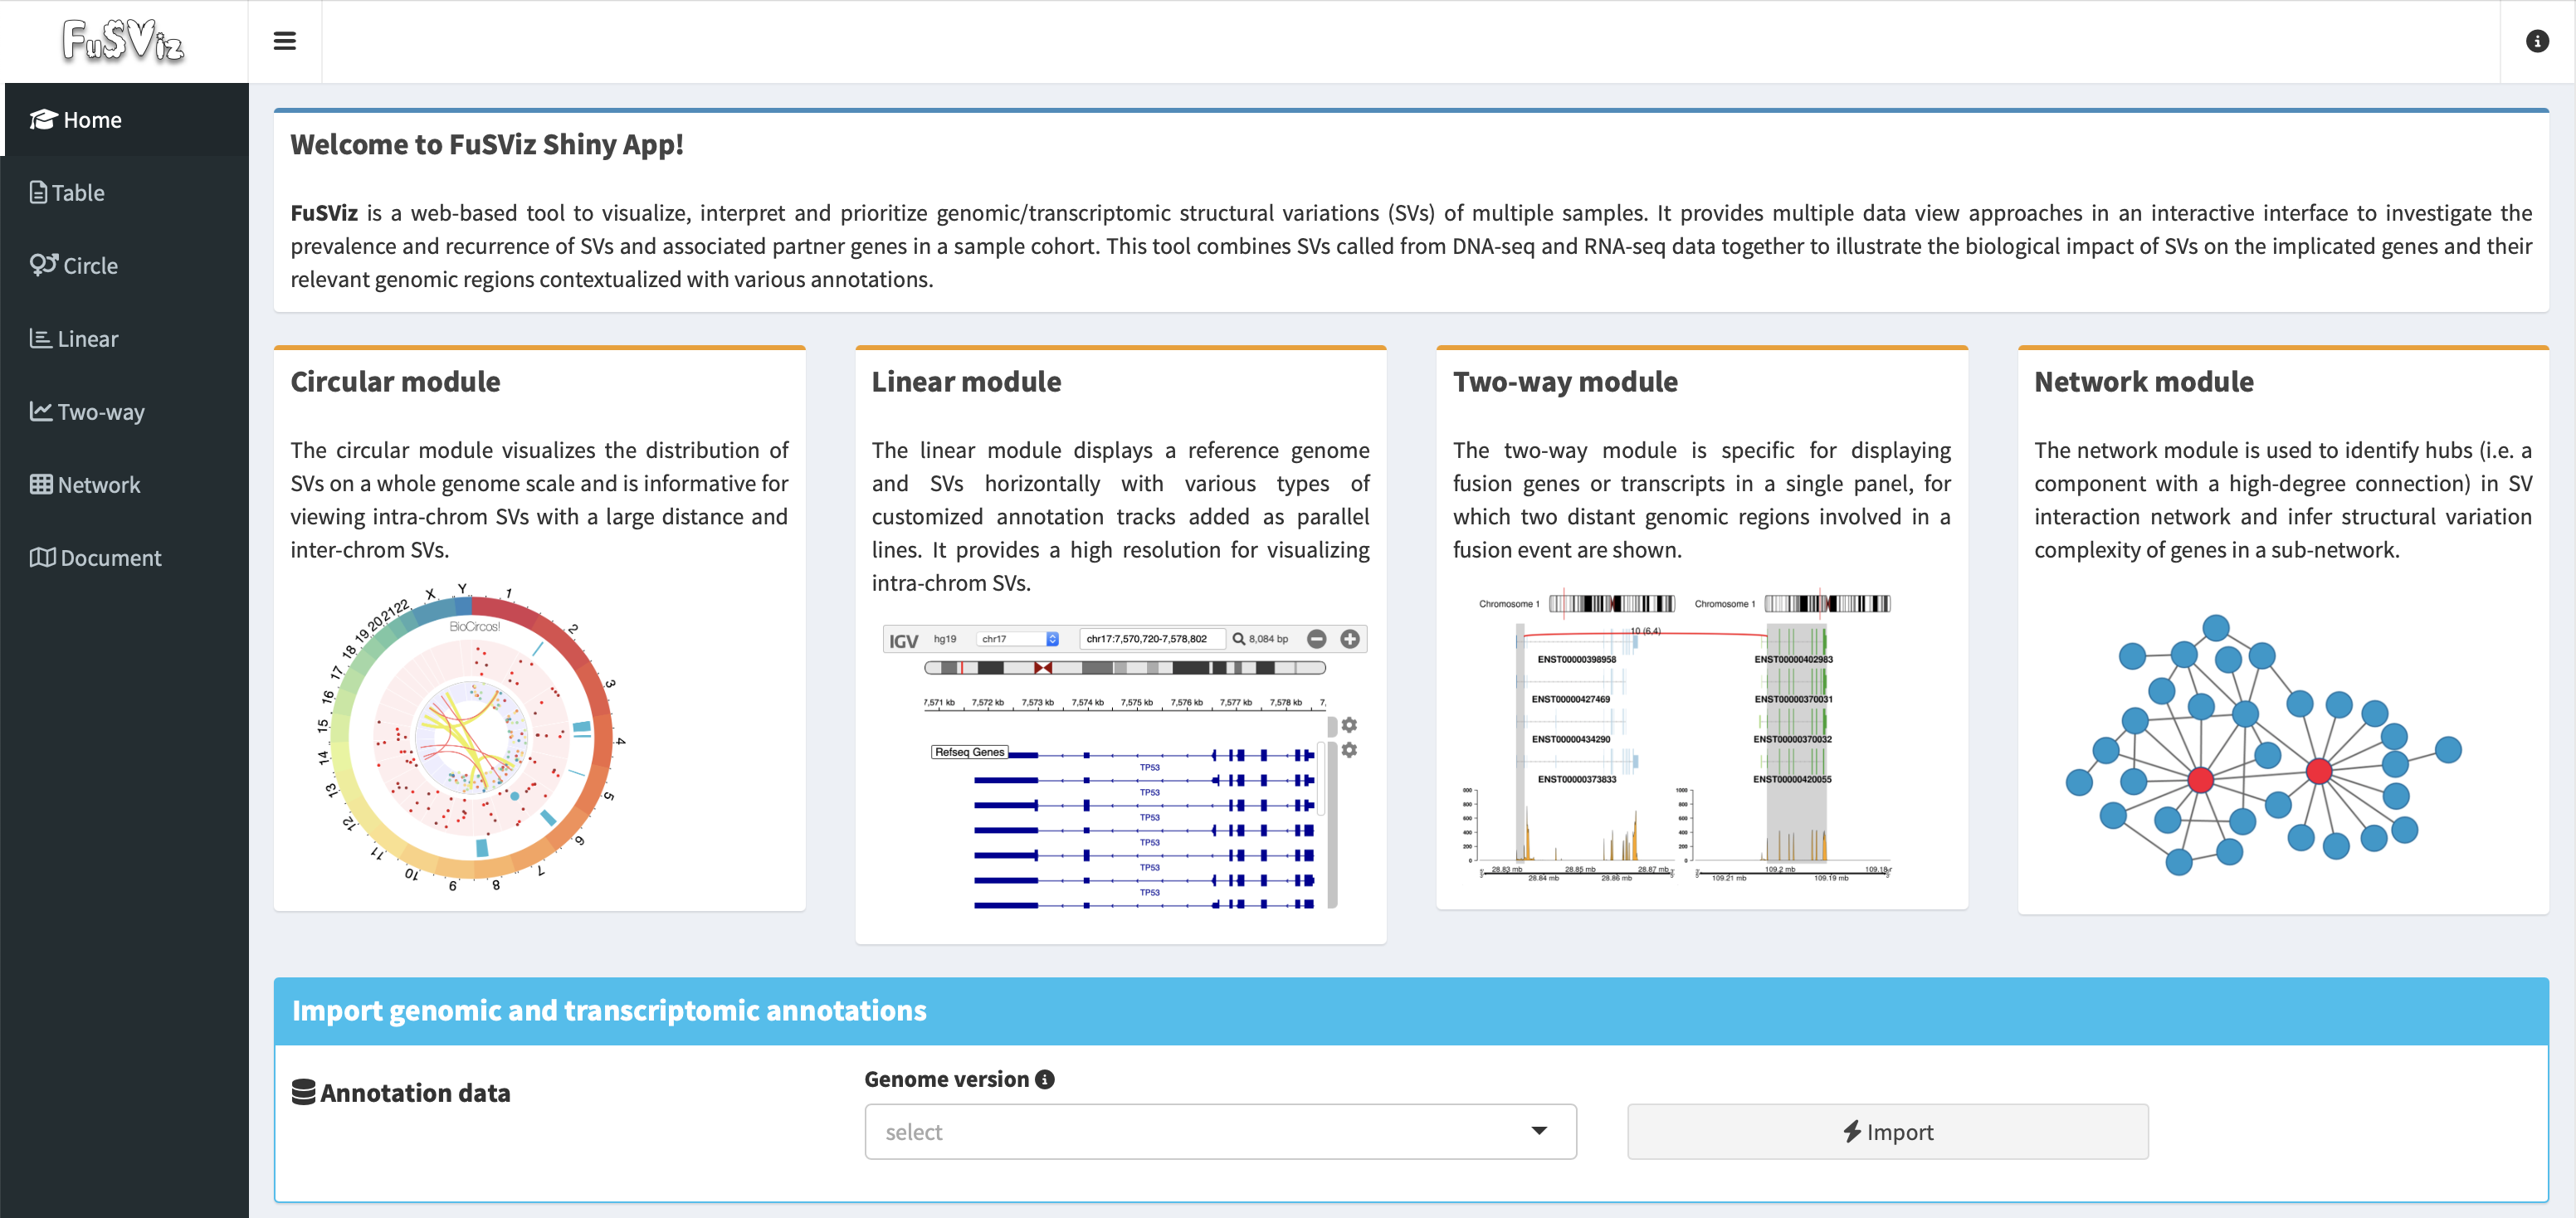Open the chr17 chromosome dropdown in IGV

tap(1018, 639)
